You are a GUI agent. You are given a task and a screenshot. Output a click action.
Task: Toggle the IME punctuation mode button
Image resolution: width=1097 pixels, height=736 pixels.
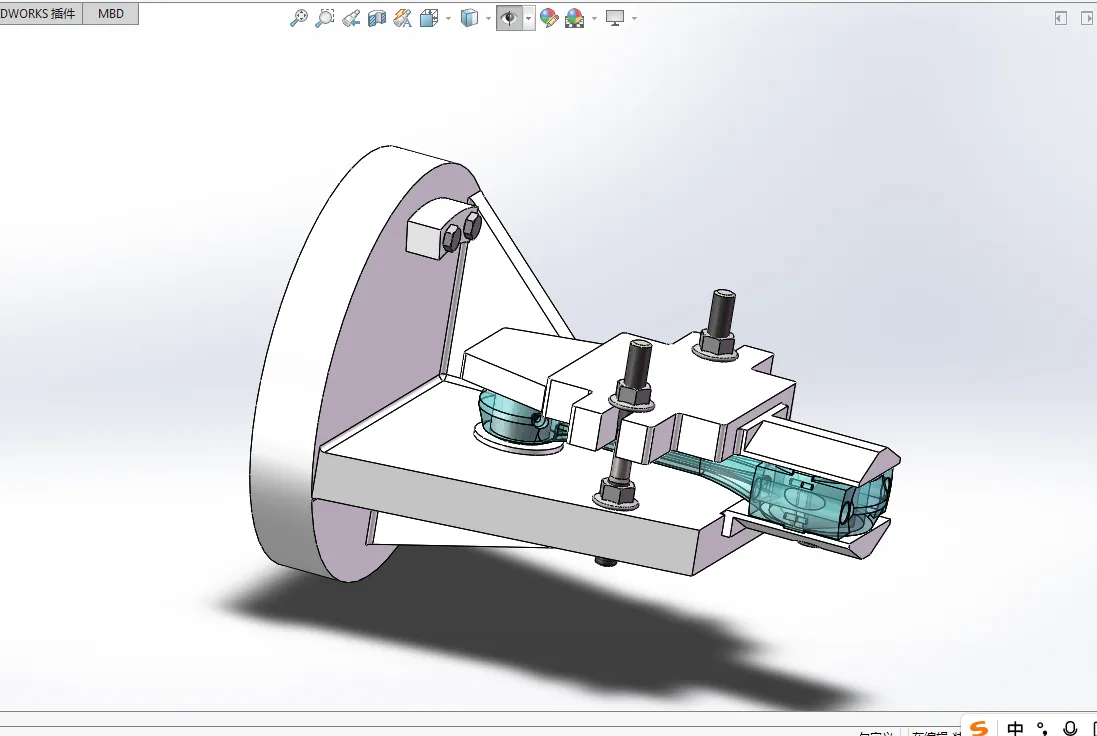1042,729
